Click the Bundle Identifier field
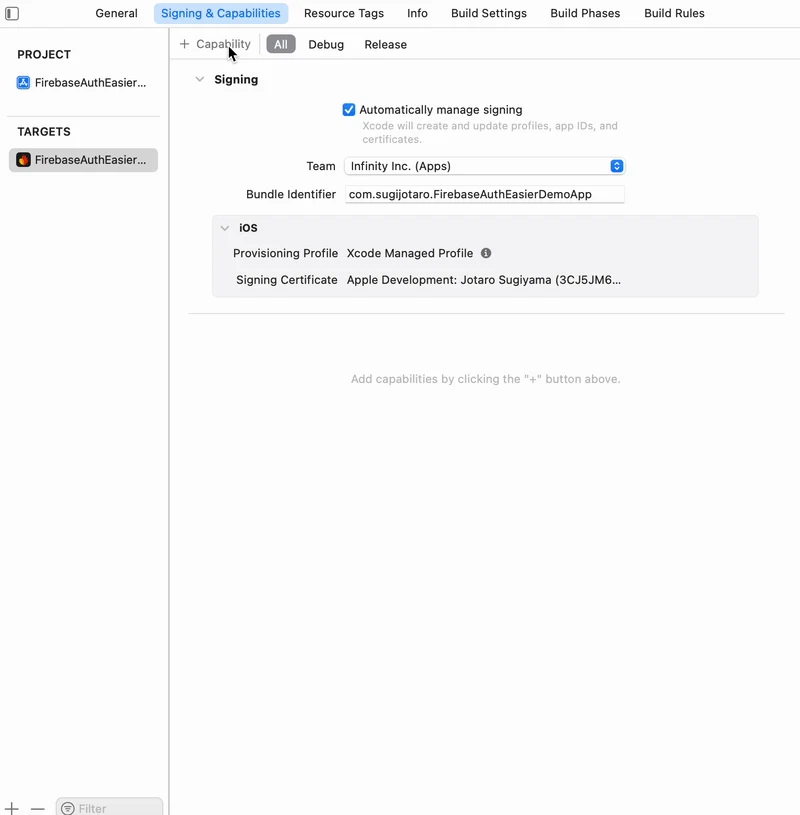 pos(484,194)
